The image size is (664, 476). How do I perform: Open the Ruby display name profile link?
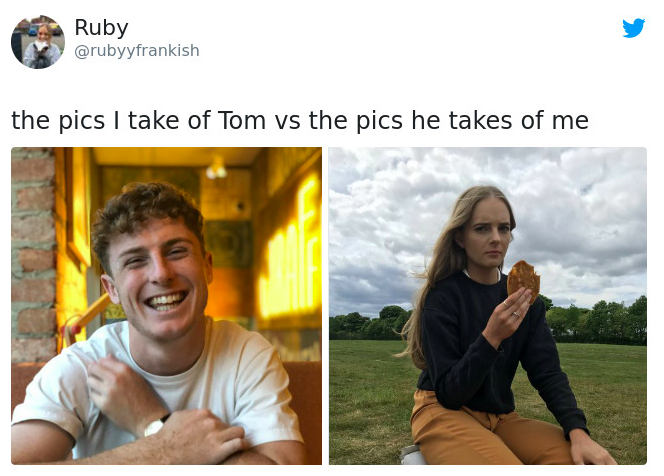click(x=101, y=28)
